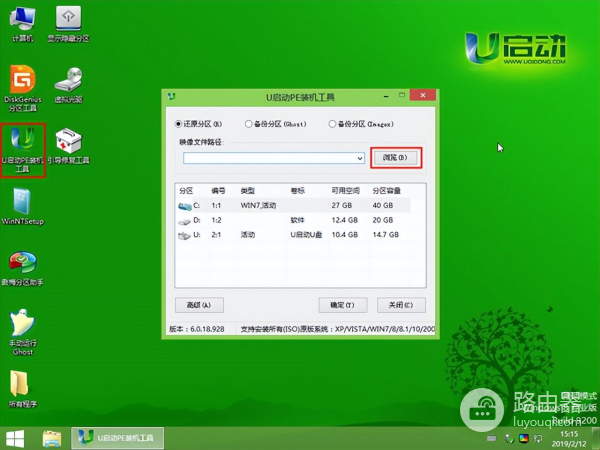The image size is (600, 450).
Task: Click the 10.4 GB free space value
Action: coord(345,235)
